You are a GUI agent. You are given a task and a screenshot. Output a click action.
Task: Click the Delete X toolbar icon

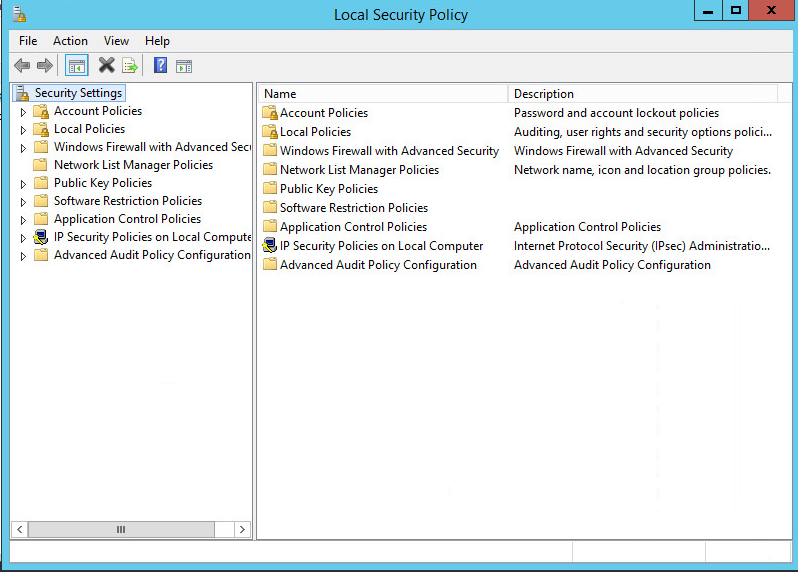[x=106, y=66]
